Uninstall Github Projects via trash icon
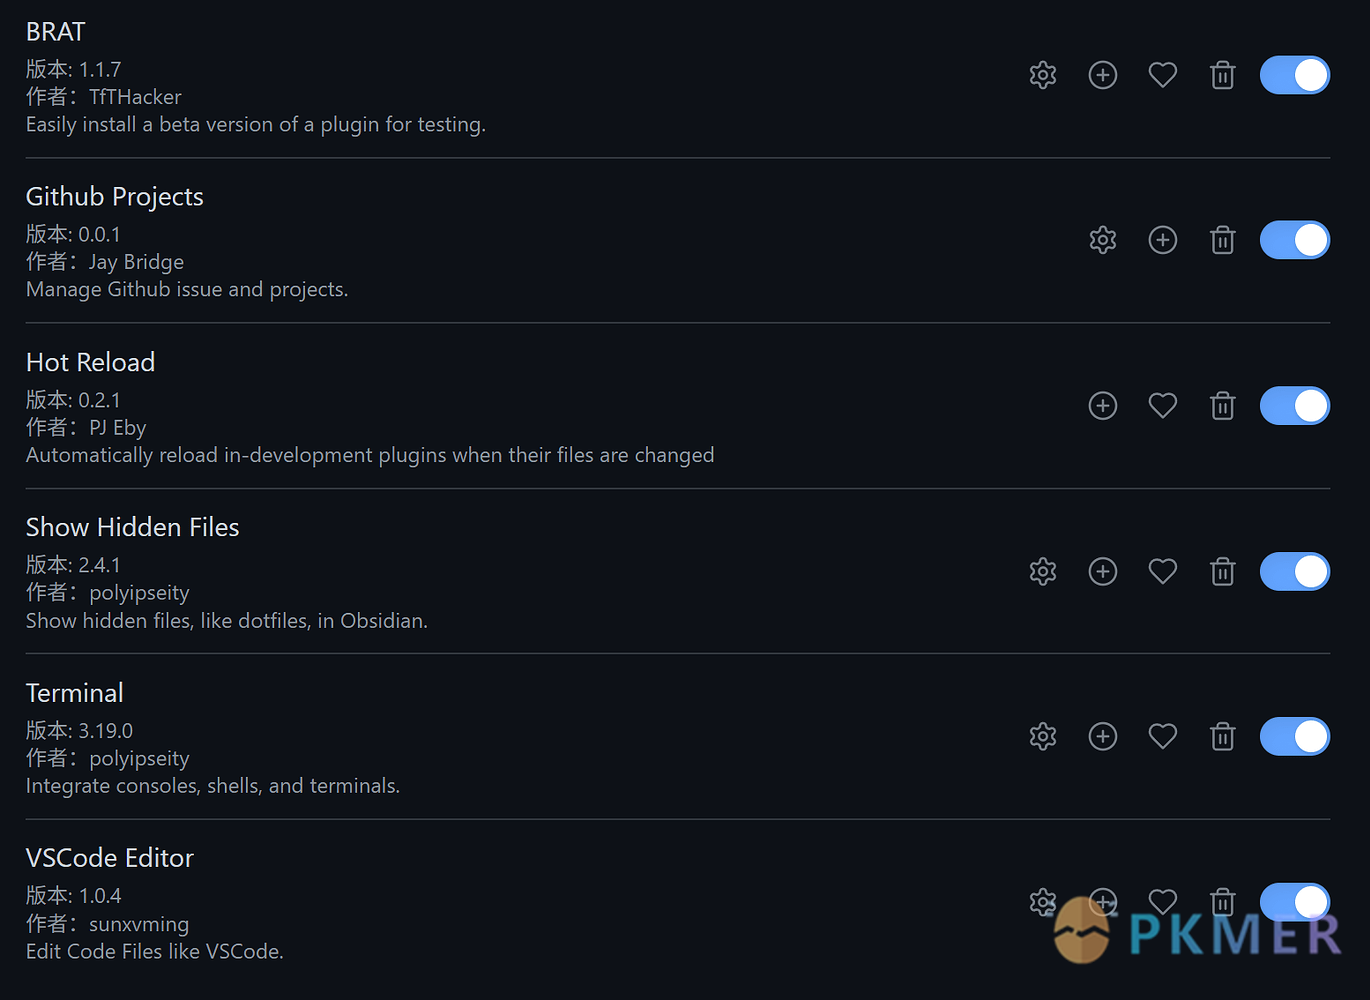 point(1223,240)
